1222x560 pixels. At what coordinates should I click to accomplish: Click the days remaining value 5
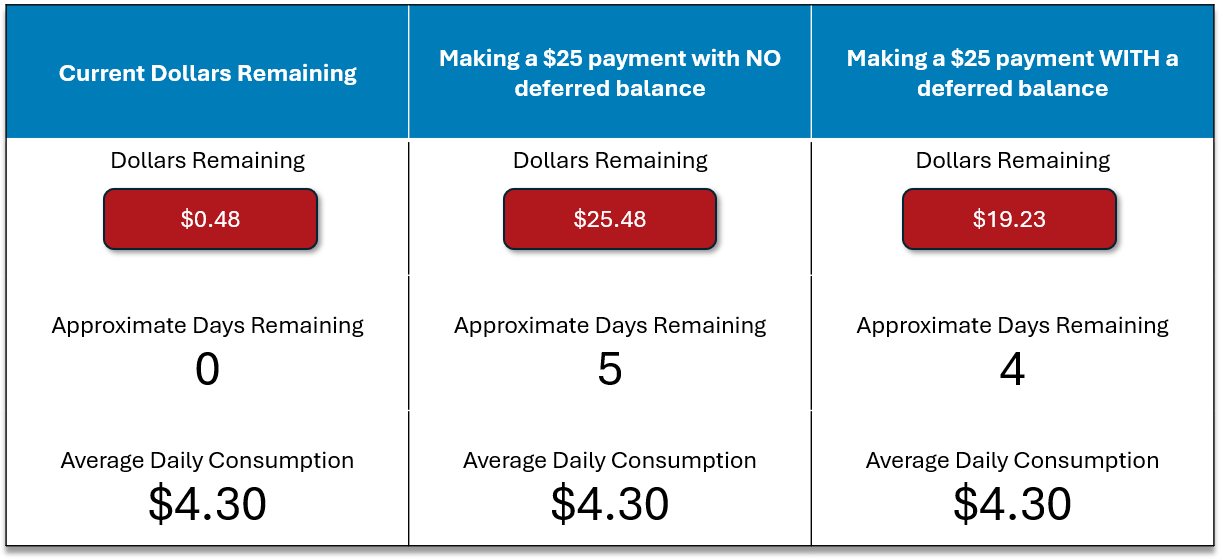pos(610,370)
